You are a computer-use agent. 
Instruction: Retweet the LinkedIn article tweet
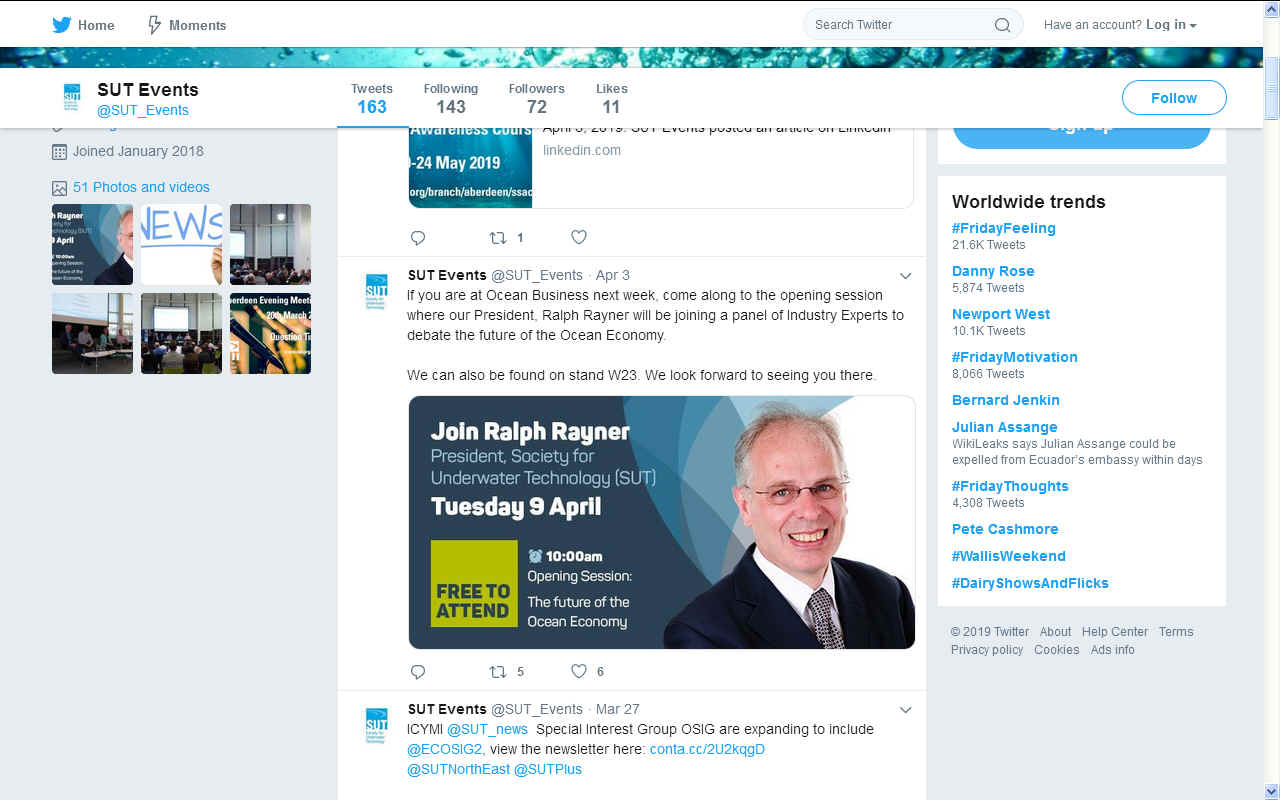(x=497, y=237)
